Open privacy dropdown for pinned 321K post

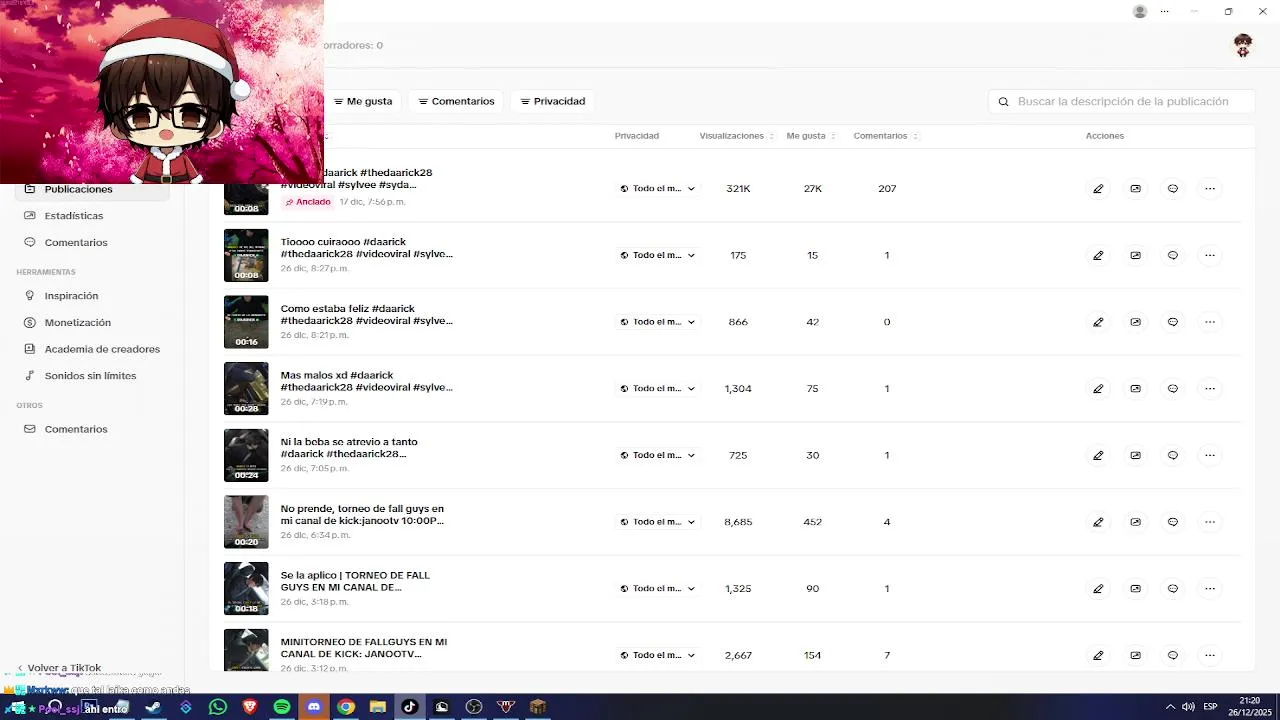[x=657, y=188]
